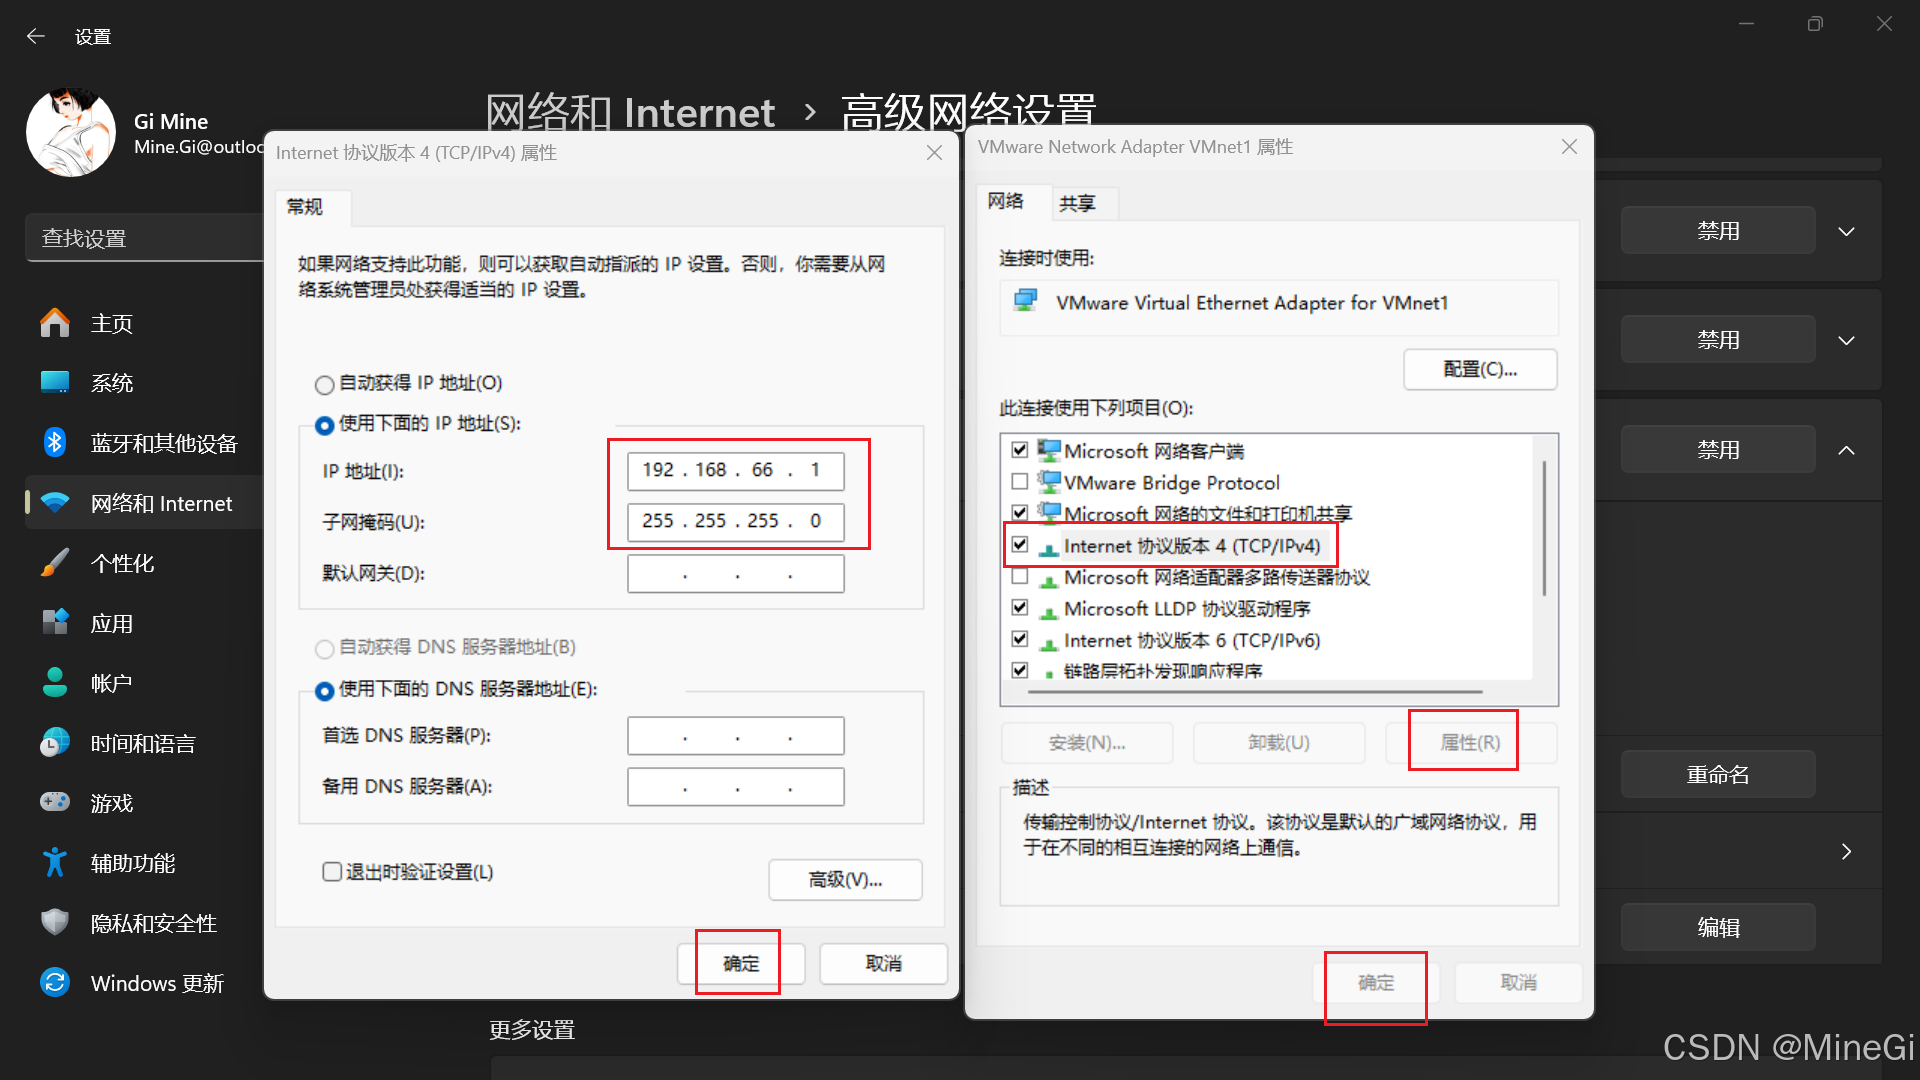Image resolution: width=1920 pixels, height=1080 pixels.
Task: Uncheck the Internet Protocol Version 6 (TCP/IPv6) checkbox
Action: click(x=1019, y=640)
